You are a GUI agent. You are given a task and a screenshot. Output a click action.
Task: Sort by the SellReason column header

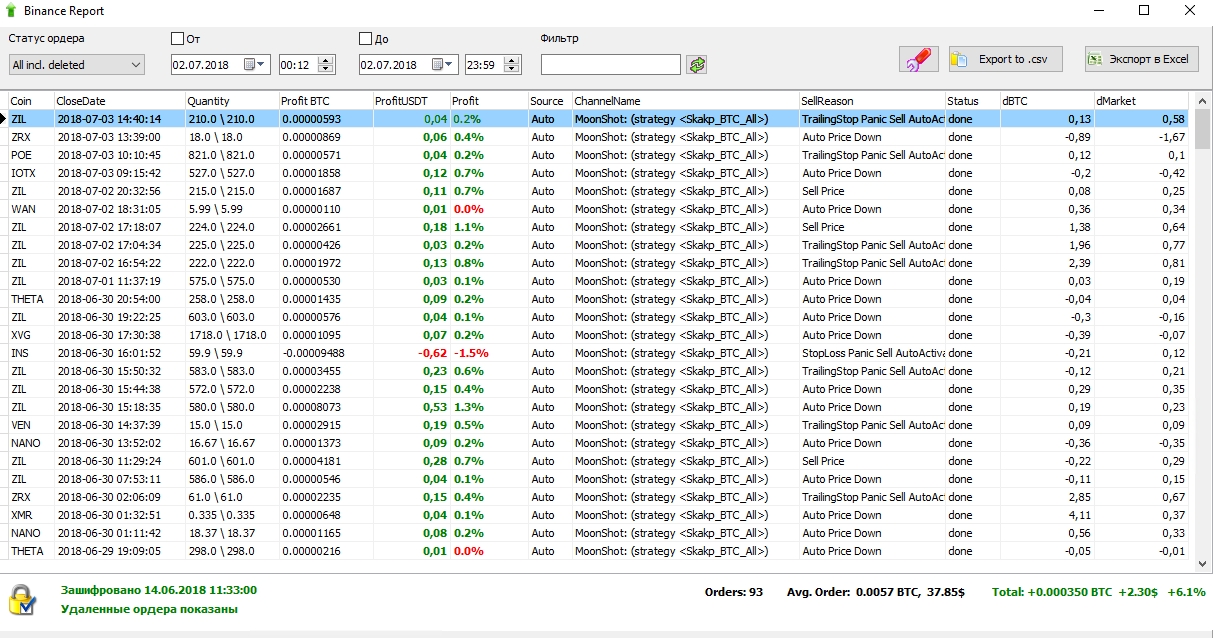871,101
